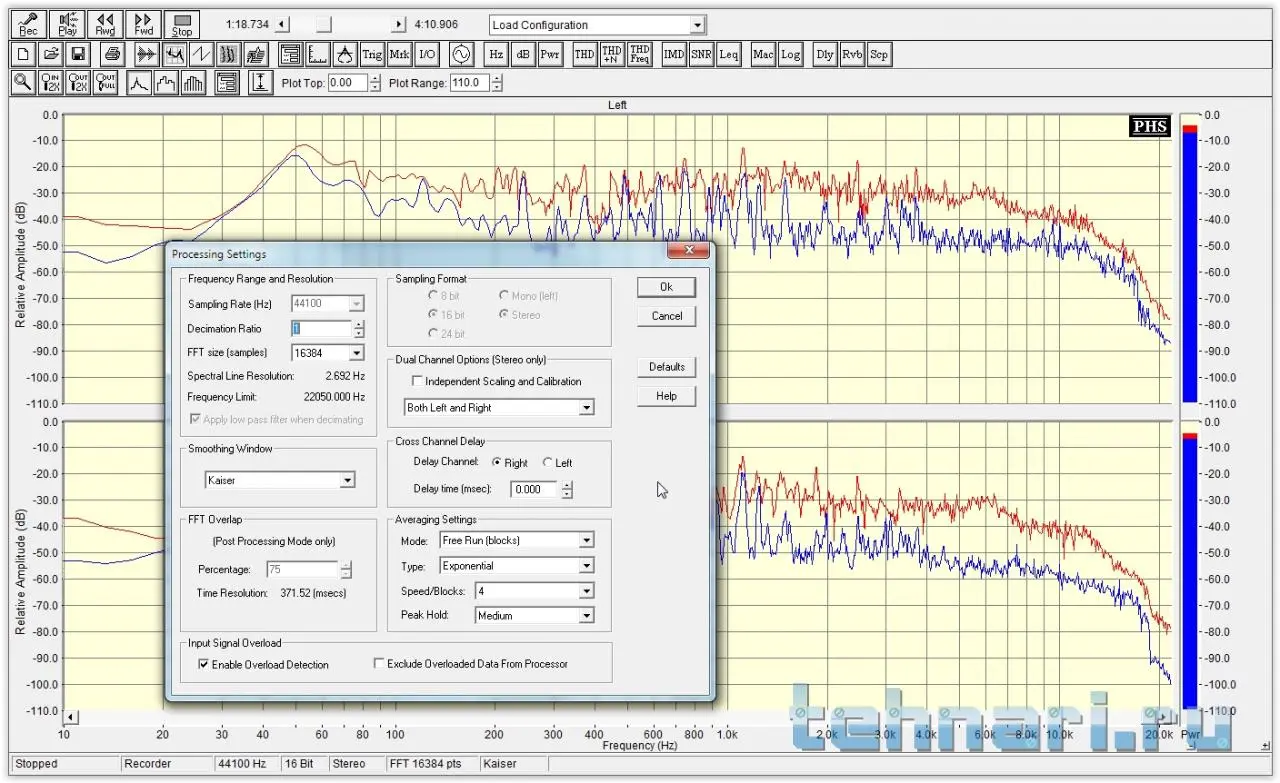Click the Mrk marker toolbar icon
This screenshot has width=1280, height=783.
(399, 54)
